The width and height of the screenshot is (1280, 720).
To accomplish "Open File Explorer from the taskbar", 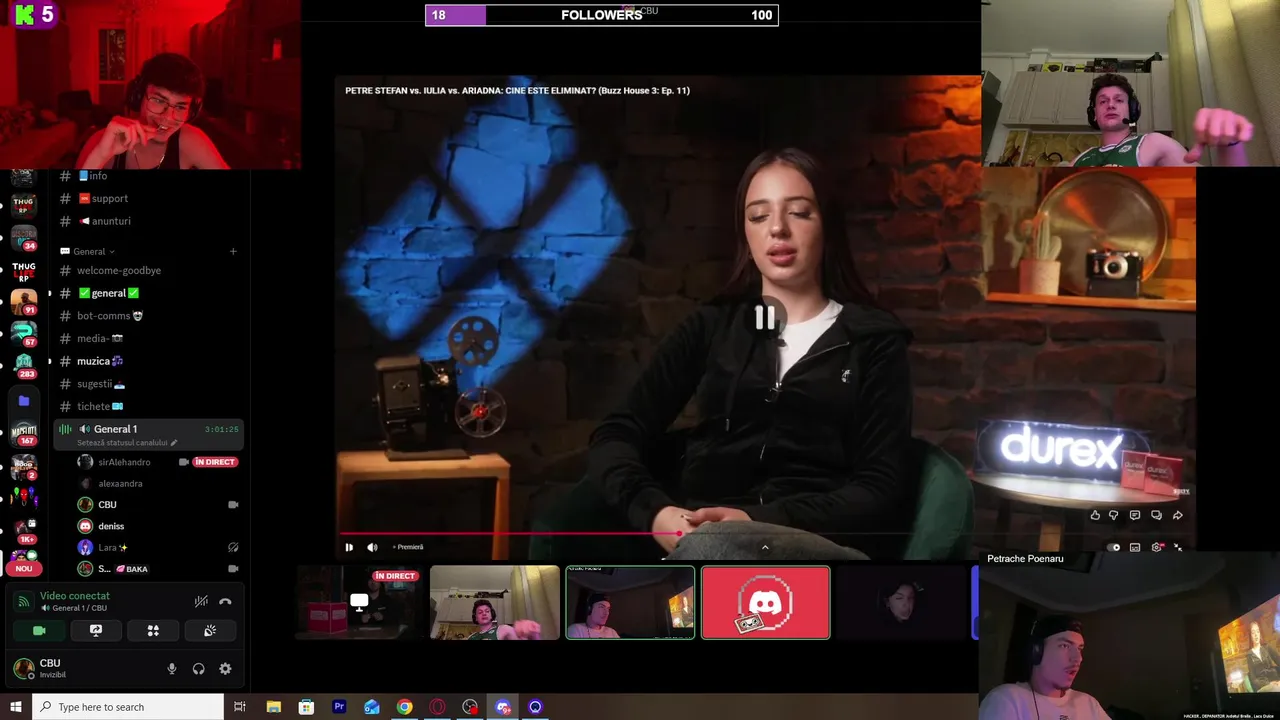I will coord(273,707).
